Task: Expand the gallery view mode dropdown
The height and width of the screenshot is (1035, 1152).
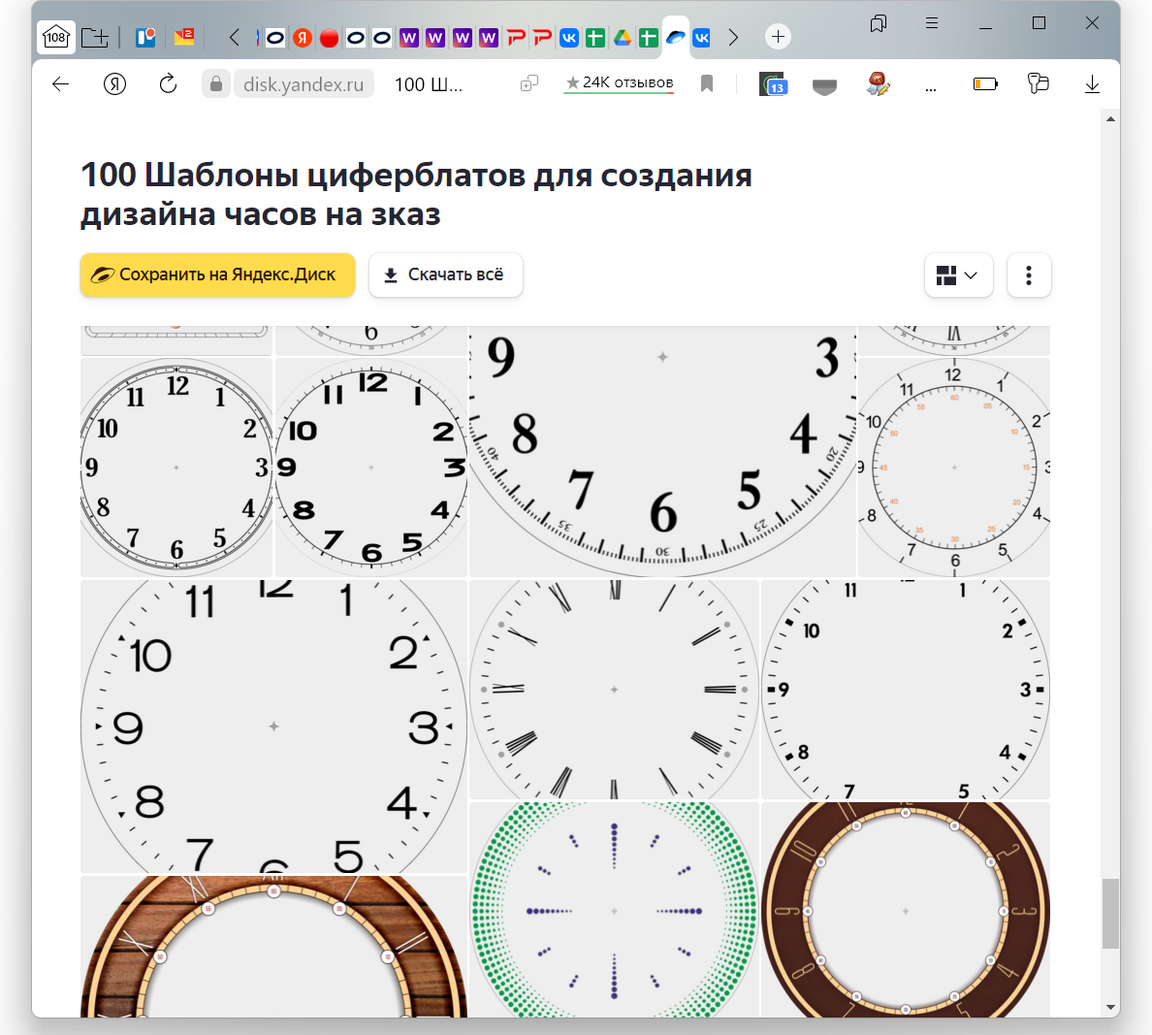Action: pyautogui.click(x=958, y=275)
